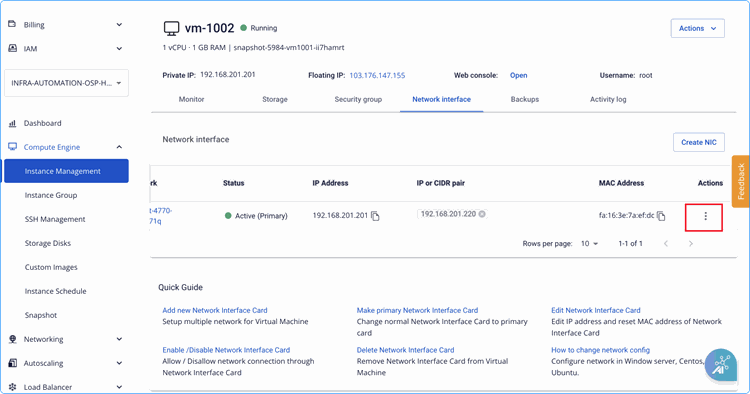Click the Status column header

click(233, 183)
